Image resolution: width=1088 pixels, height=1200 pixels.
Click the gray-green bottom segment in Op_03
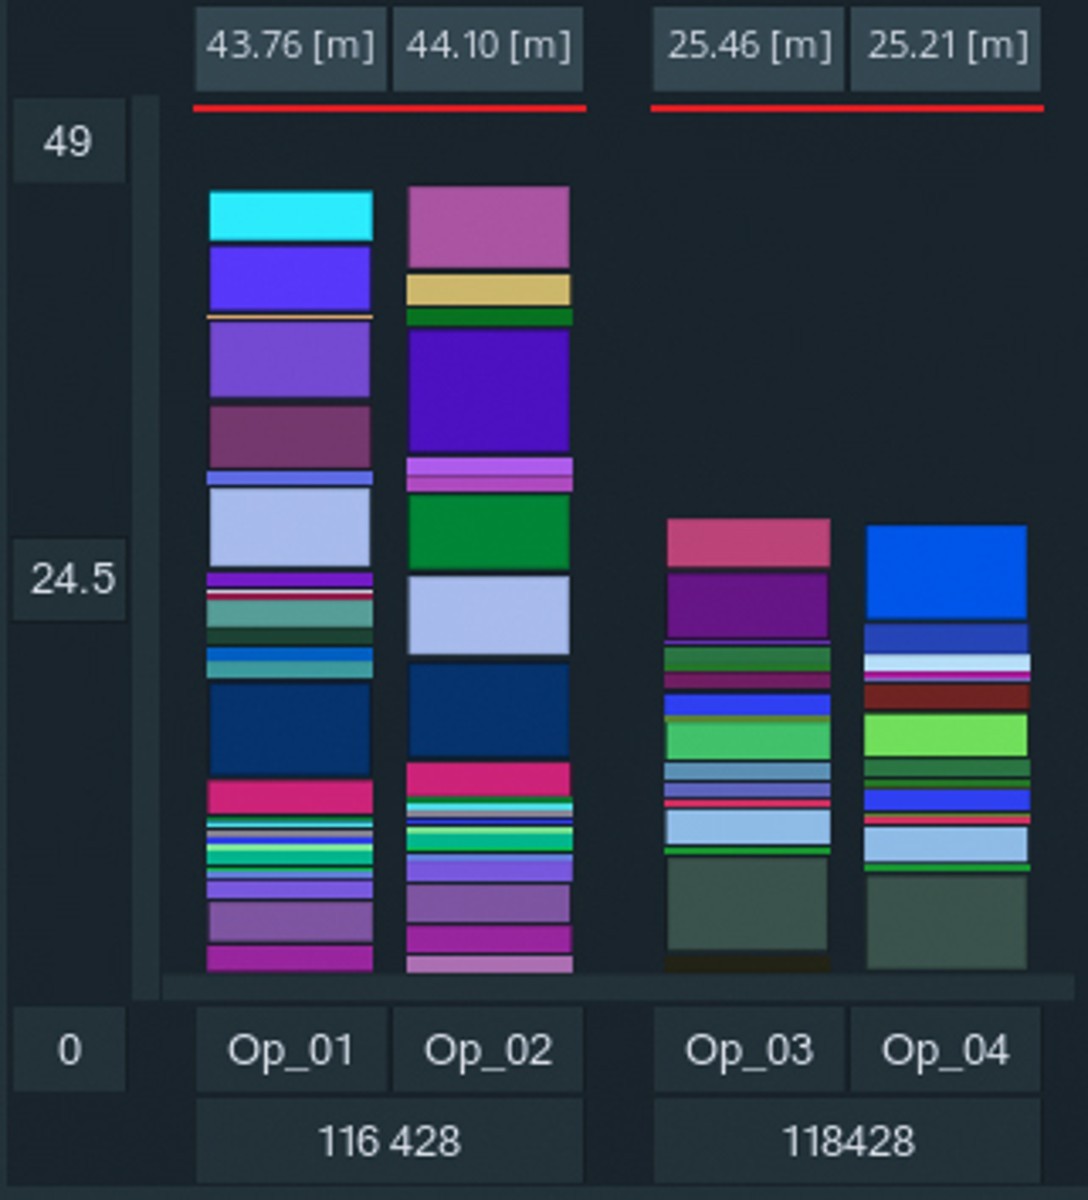[x=748, y=903]
